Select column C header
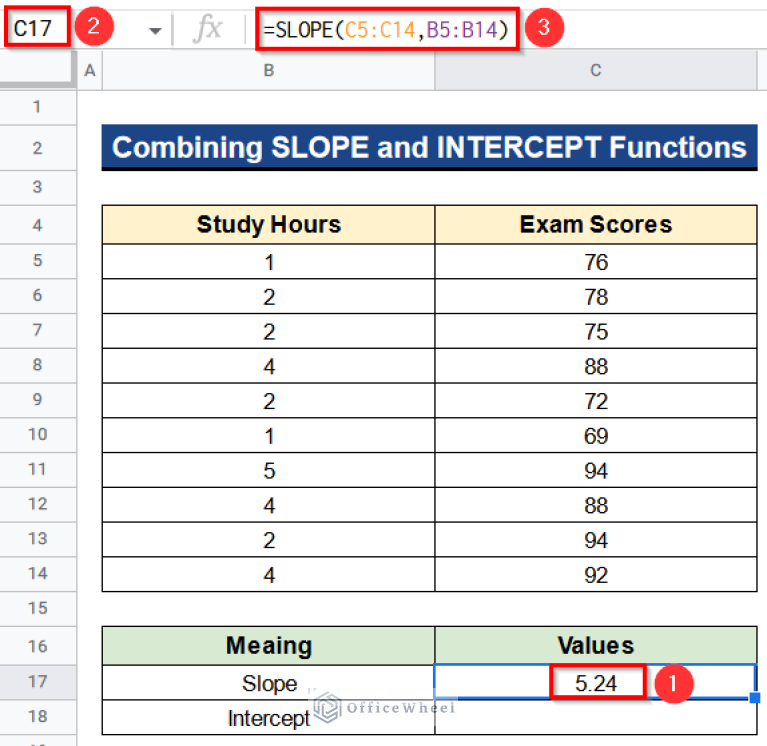767x746 pixels. [x=596, y=70]
